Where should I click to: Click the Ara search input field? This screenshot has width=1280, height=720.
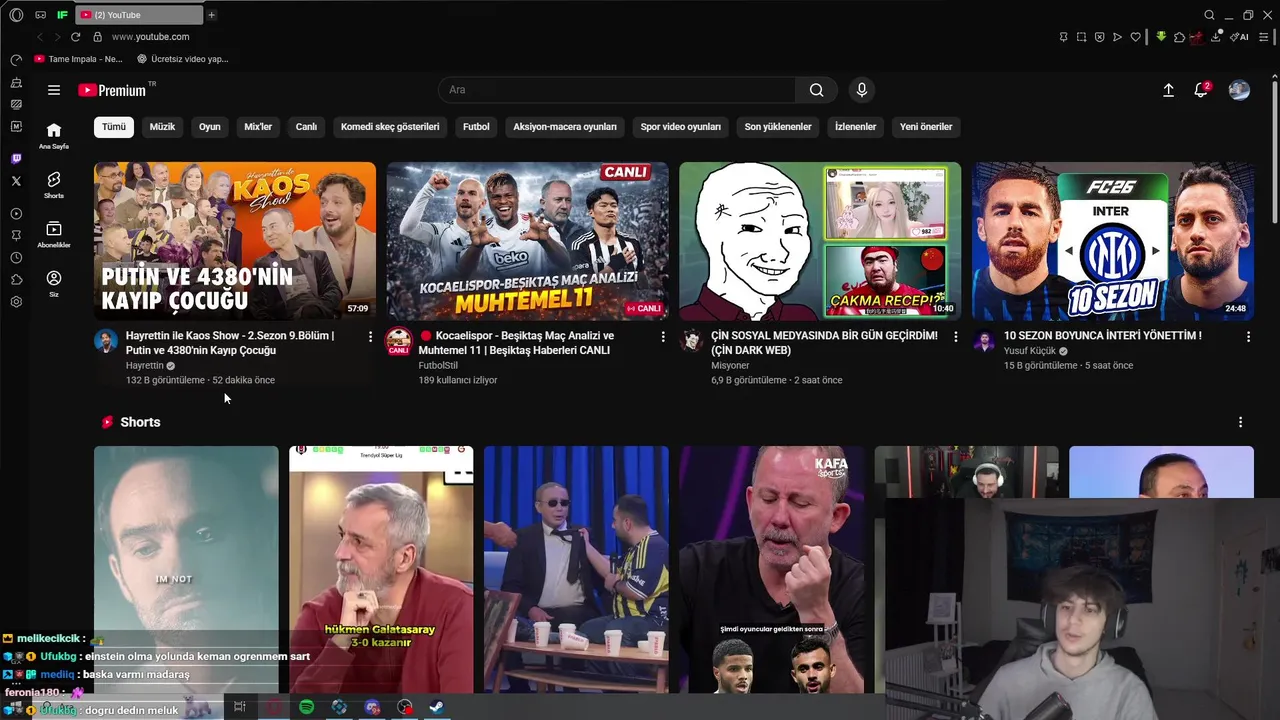pyautogui.click(x=617, y=90)
